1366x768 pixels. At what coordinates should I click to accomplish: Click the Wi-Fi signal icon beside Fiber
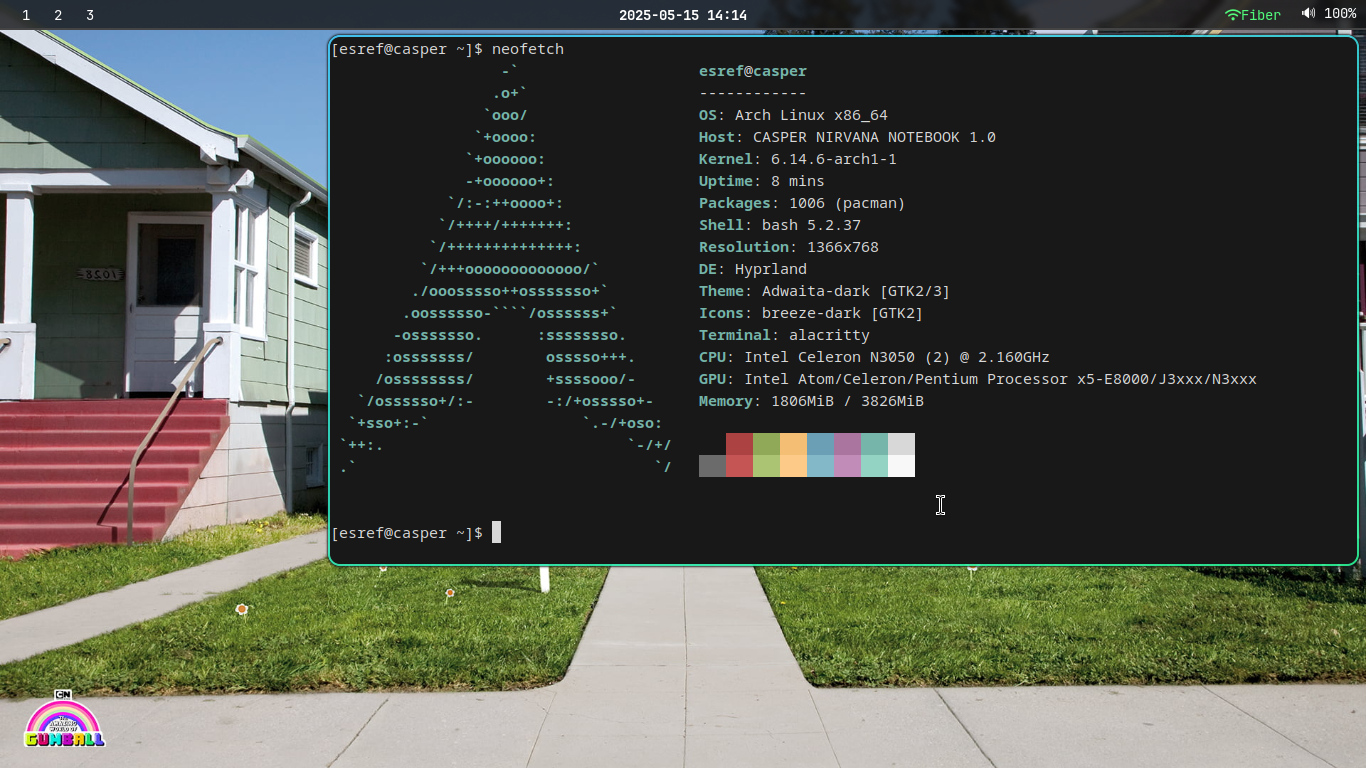click(1233, 15)
